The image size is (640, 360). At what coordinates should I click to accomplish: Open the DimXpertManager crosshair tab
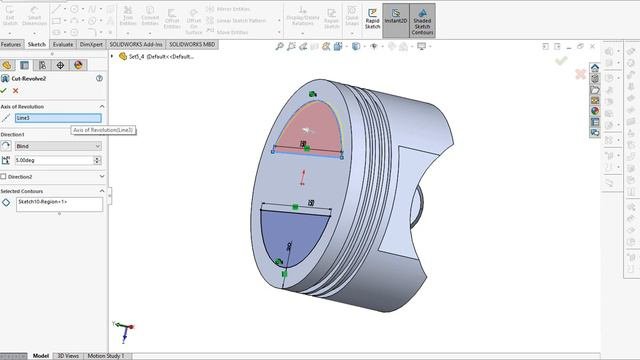pyautogui.click(x=60, y=65)
